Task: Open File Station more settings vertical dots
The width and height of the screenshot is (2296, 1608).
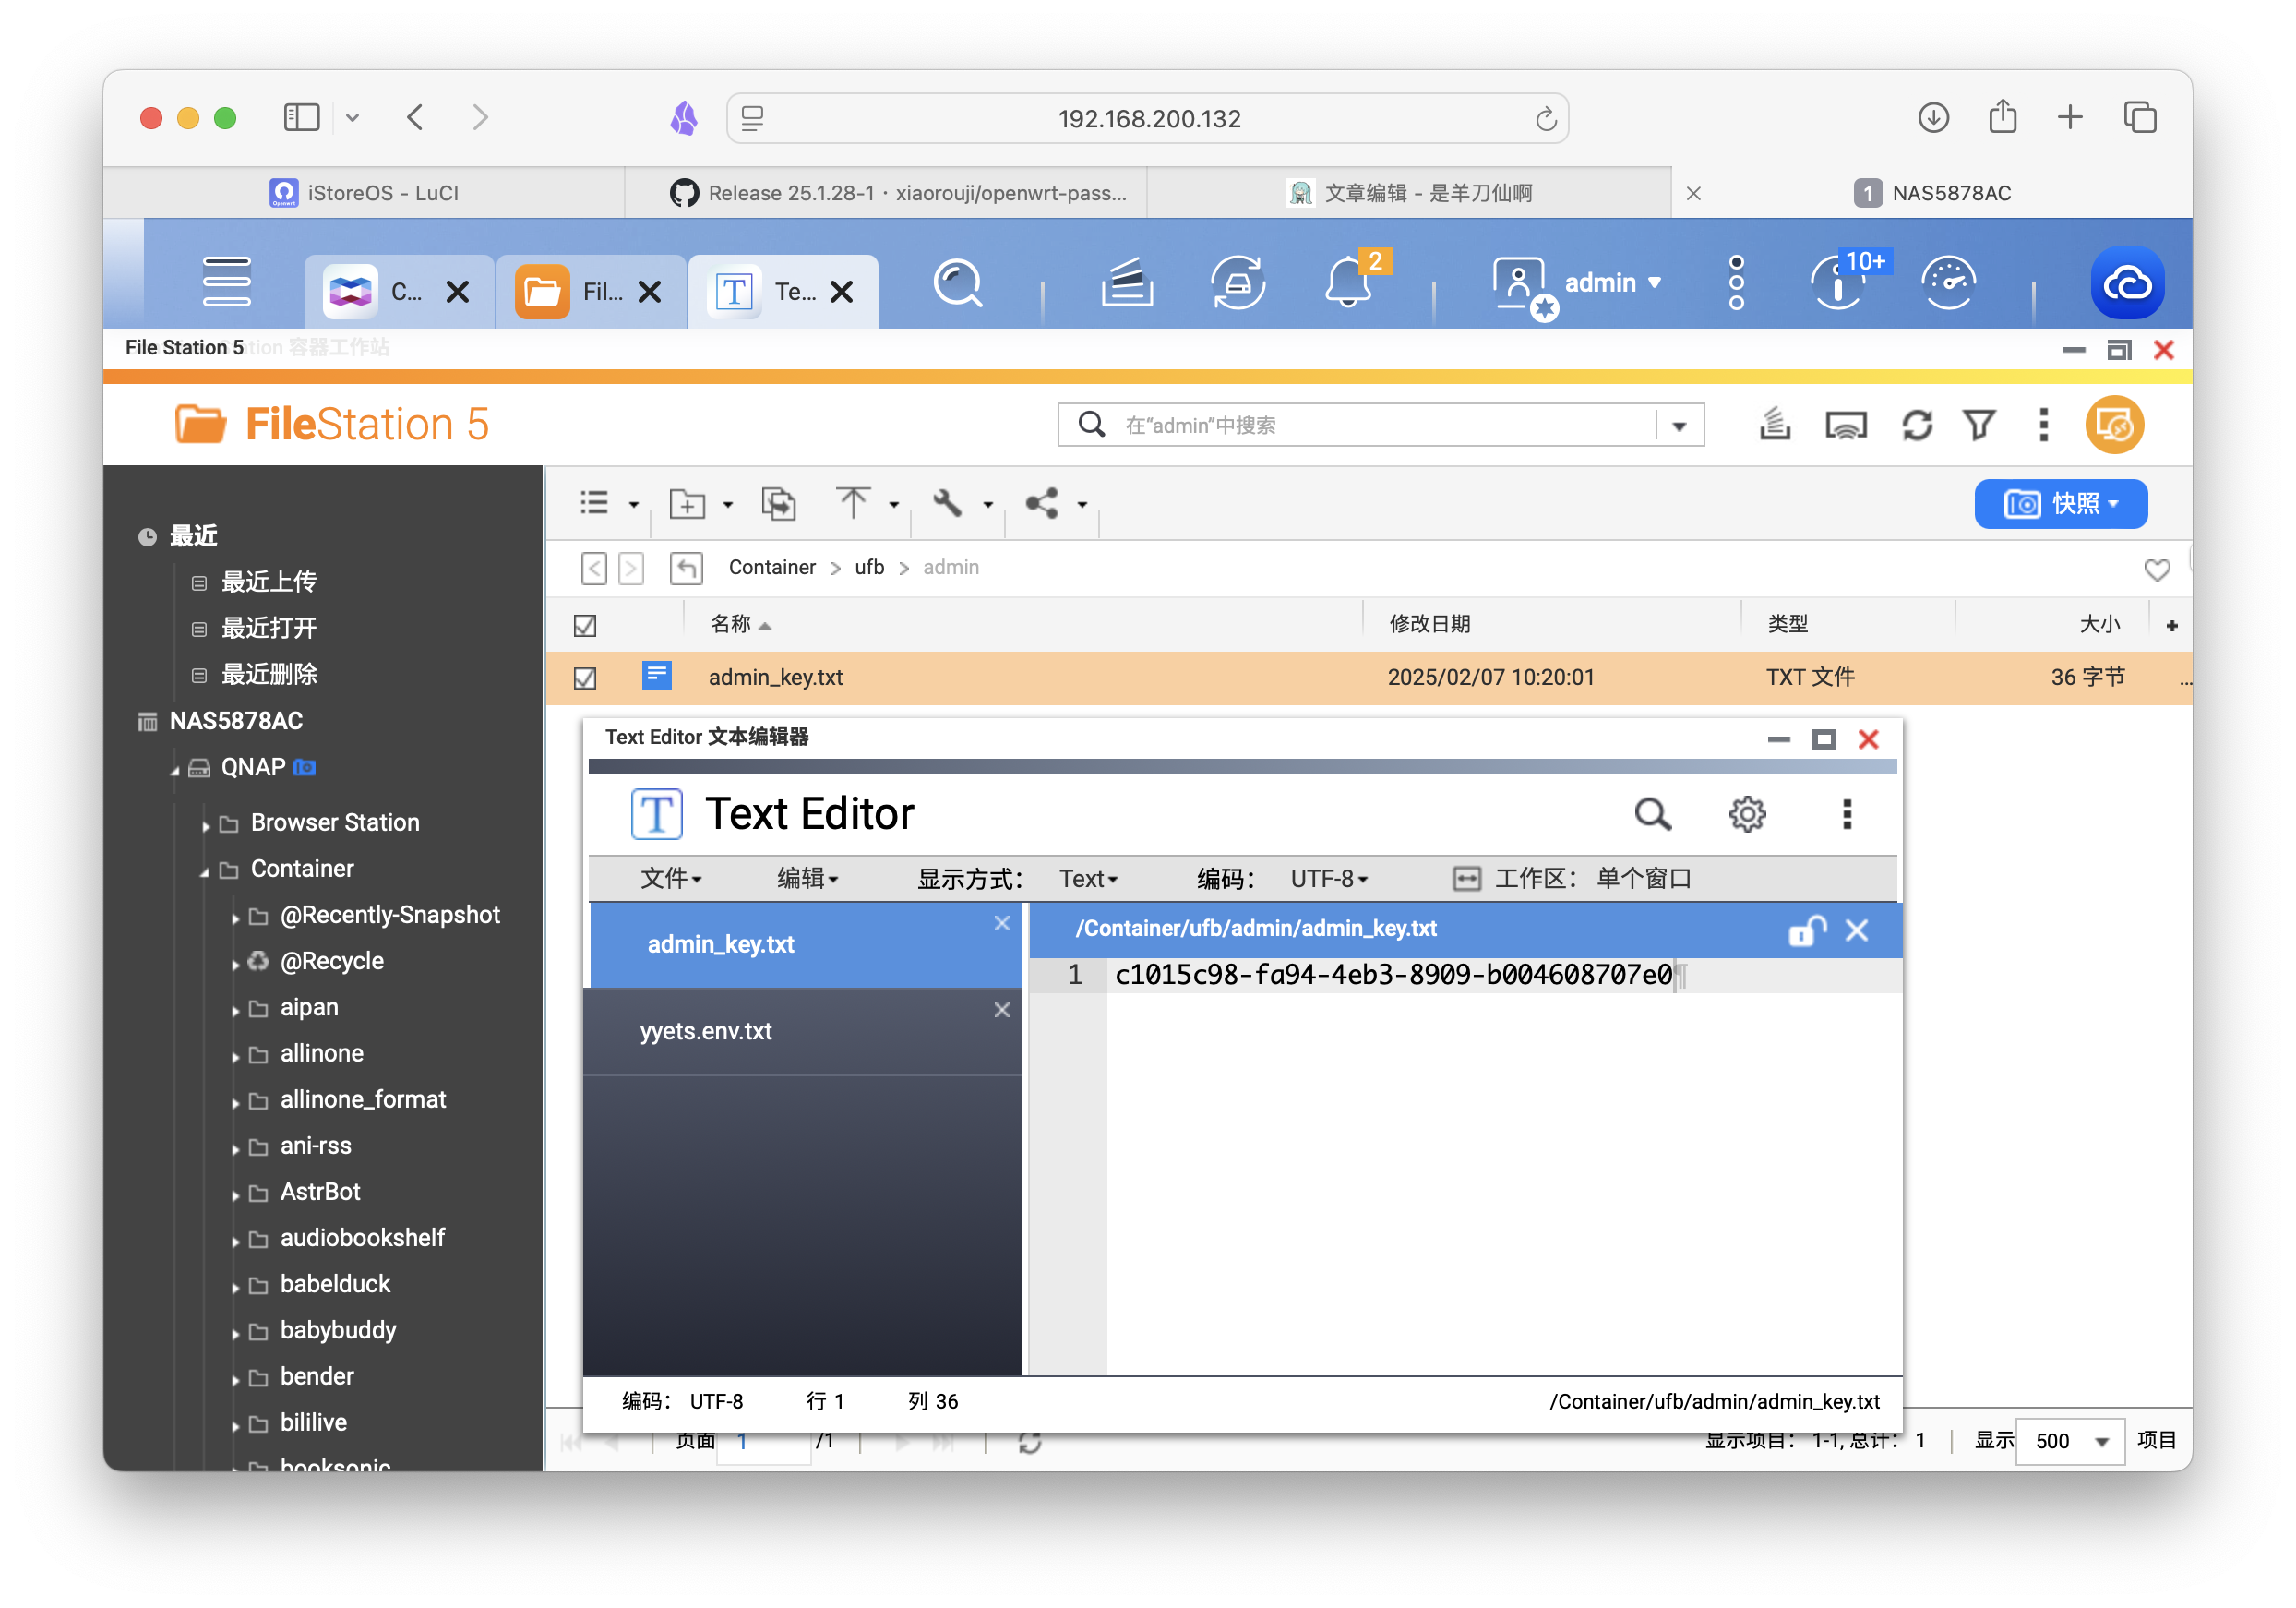Action: [2043, 425]
